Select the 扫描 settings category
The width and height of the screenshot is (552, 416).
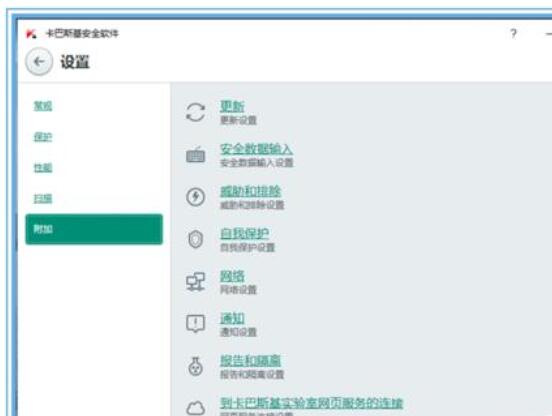tap(43, 198)
